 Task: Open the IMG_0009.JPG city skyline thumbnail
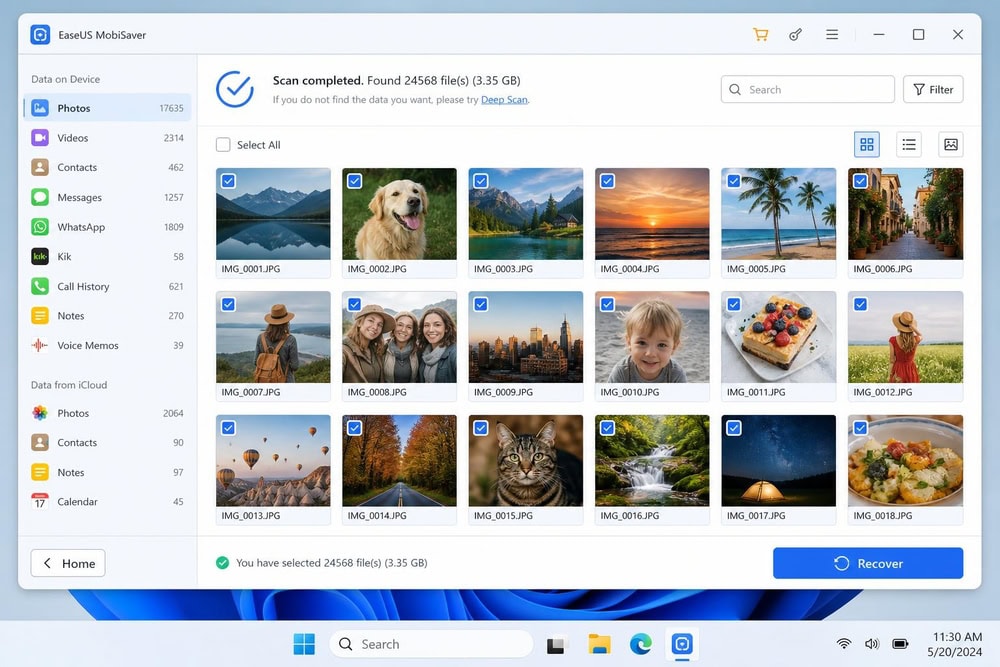(x=526, y=337)
